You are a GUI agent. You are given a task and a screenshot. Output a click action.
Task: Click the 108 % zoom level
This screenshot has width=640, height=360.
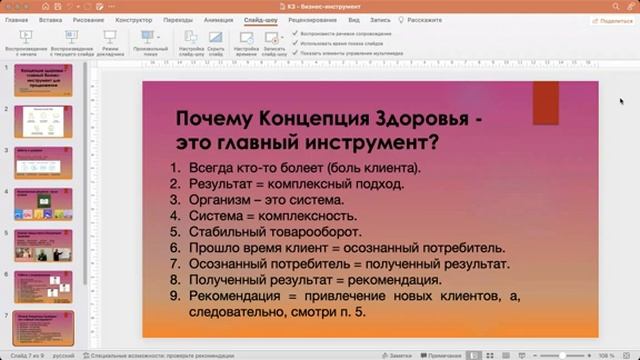coord(607,356)
